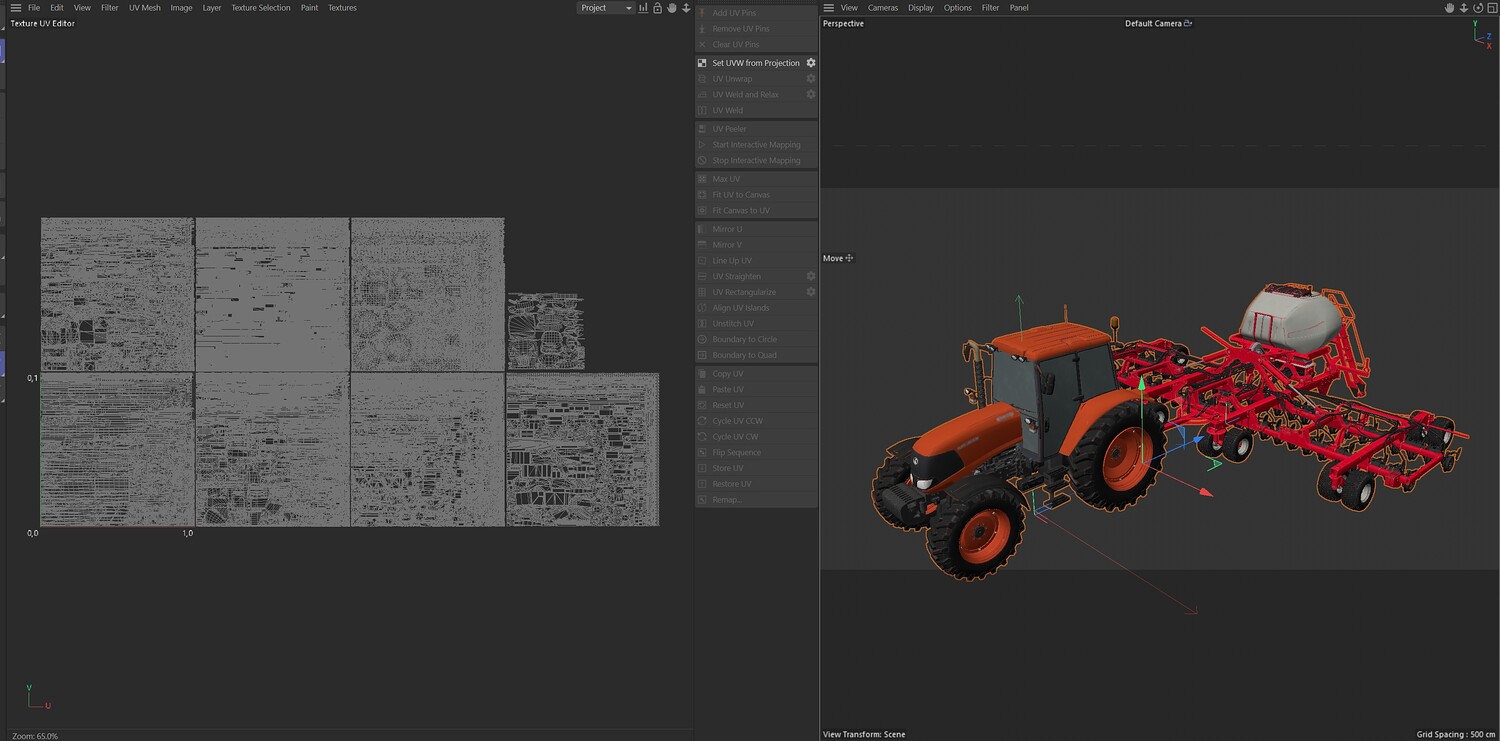Click Stop Interactive Mapping
This screenshot has height=741, width=1500.
point(756,161)
